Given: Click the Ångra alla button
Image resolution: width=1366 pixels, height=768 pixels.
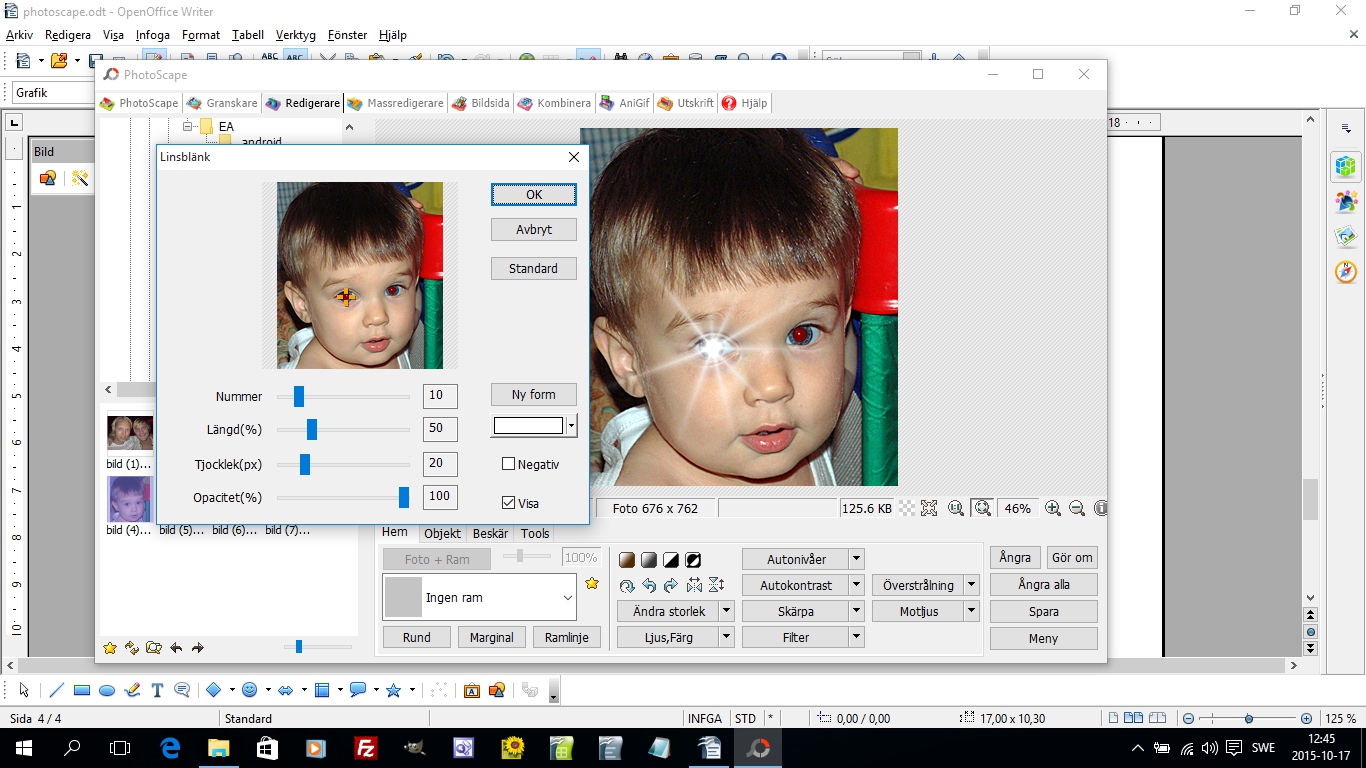Looking at the screenshot, I should [1044, 585].
